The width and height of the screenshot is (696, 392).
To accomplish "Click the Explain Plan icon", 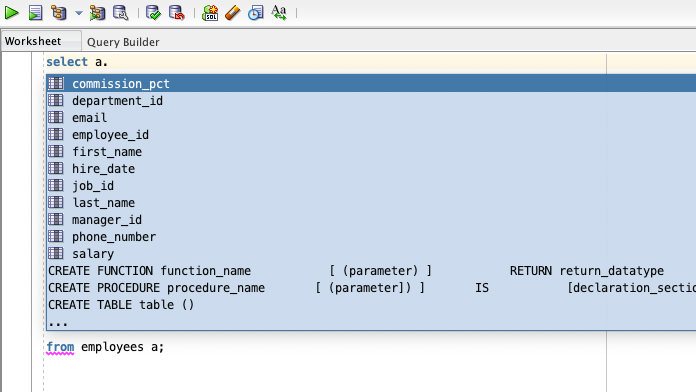I will click(x=59, y=13).
